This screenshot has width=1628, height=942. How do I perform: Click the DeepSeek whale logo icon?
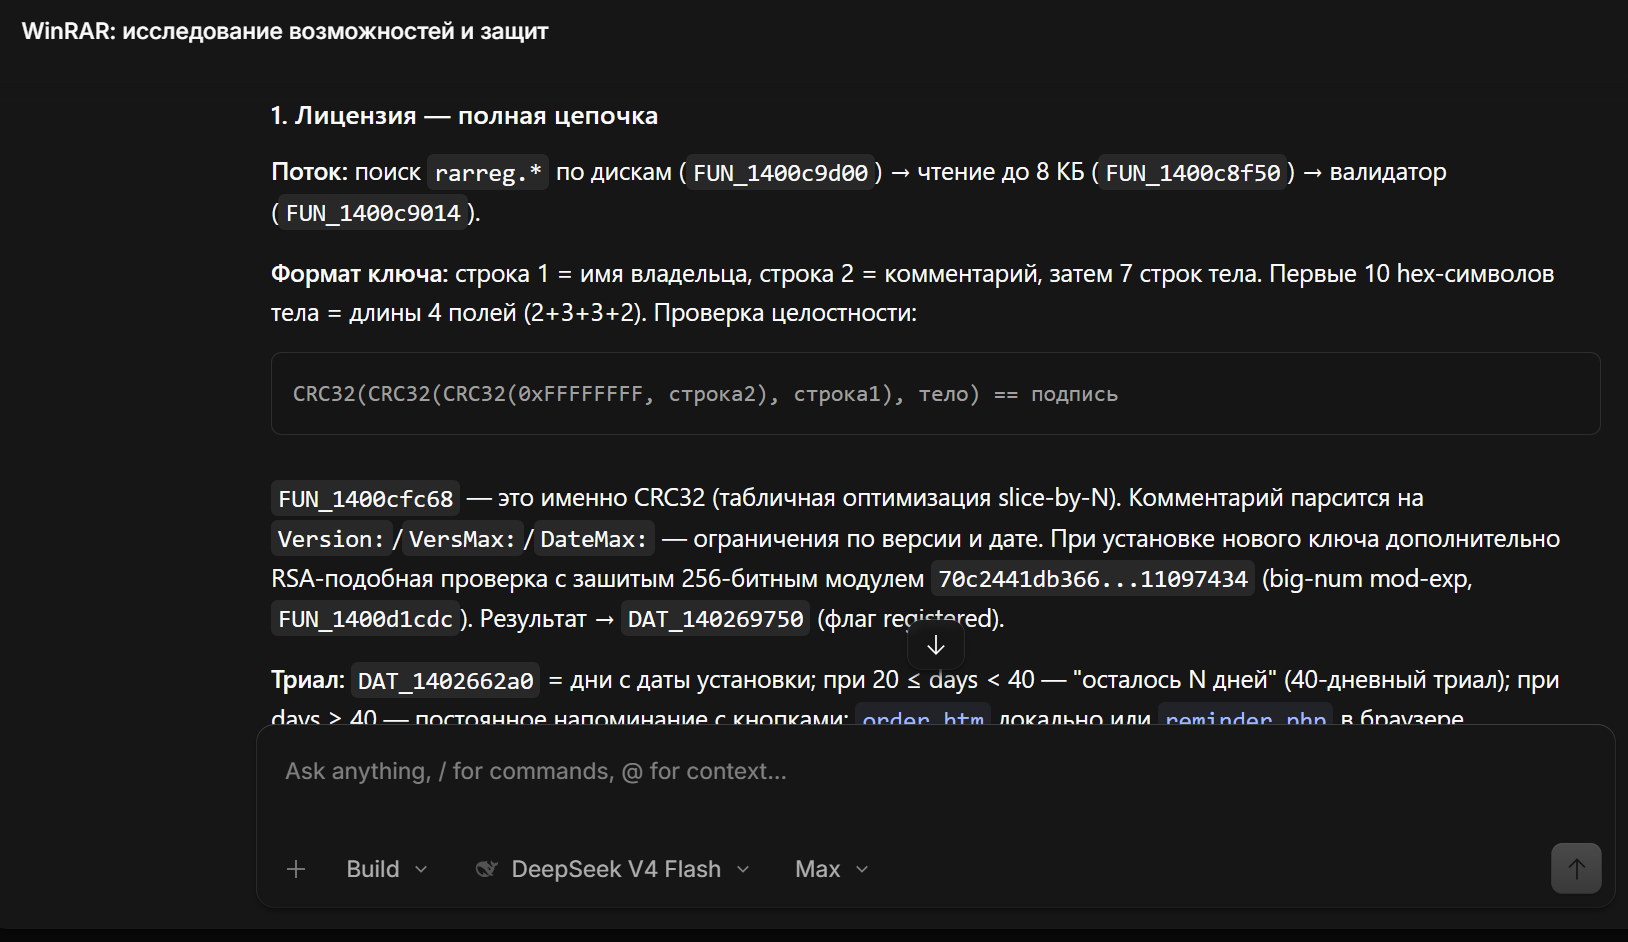[486, 869]
